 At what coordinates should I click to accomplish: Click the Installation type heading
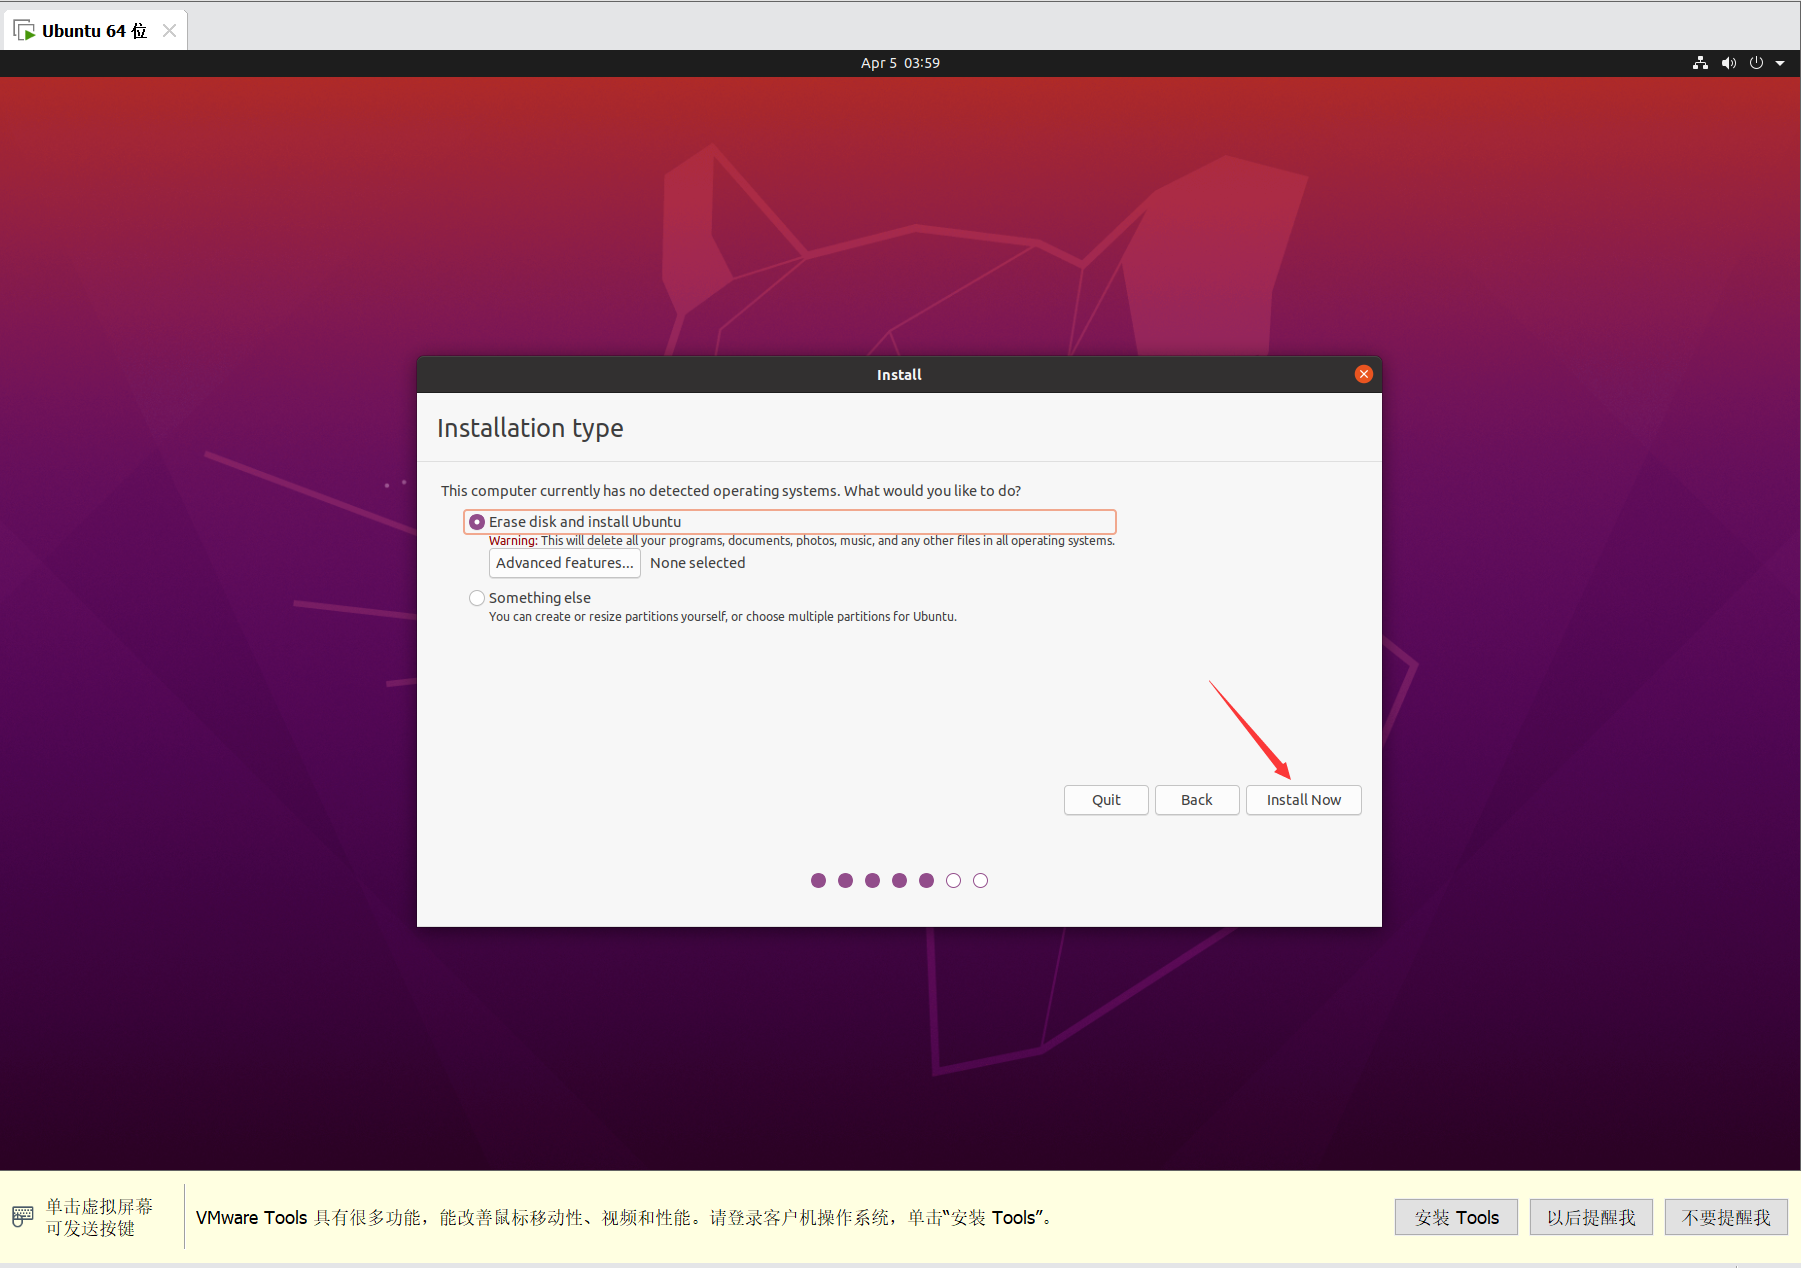pos(530,428)
